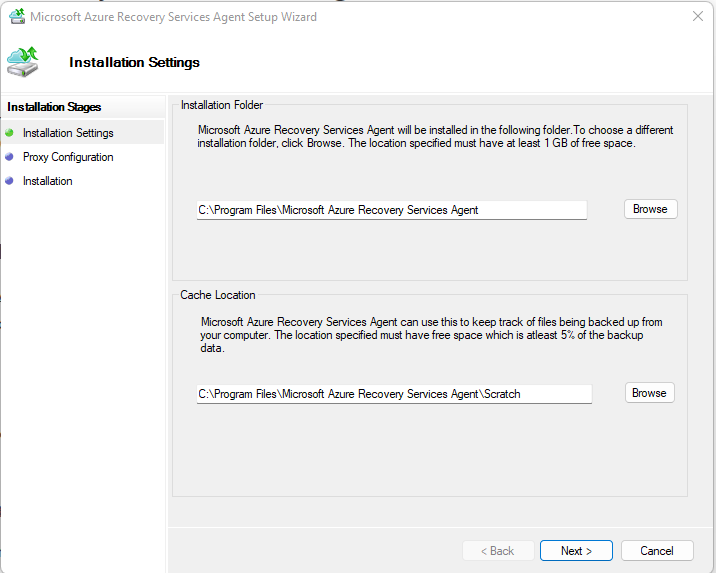Click the Installation Folder group label
This screenshot has width=716, height=573.
click(x=222, y=105)
